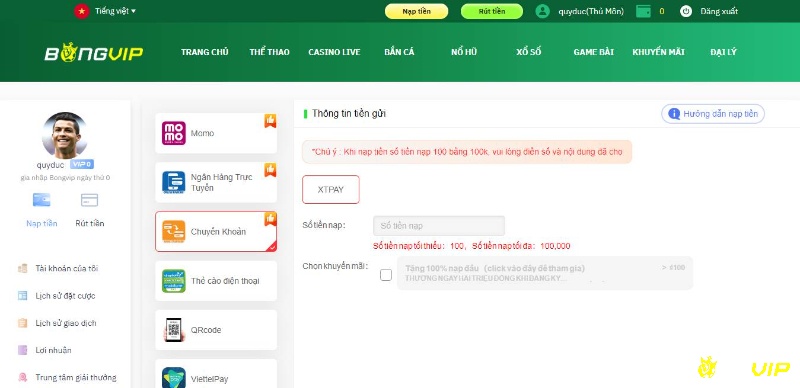This screenshot has height=388, width=800.
Task: Click the VIP 0 badge
Action: point(82,164)
